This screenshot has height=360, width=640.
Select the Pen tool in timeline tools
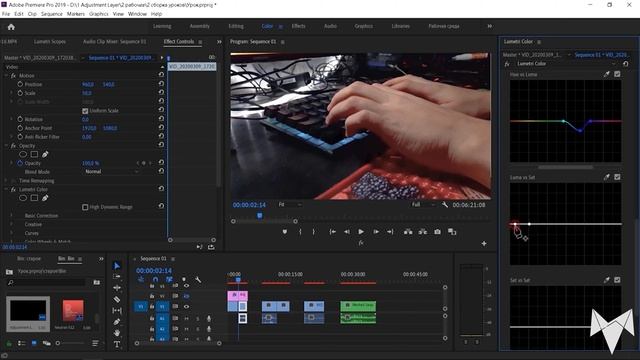pos(117,322)
